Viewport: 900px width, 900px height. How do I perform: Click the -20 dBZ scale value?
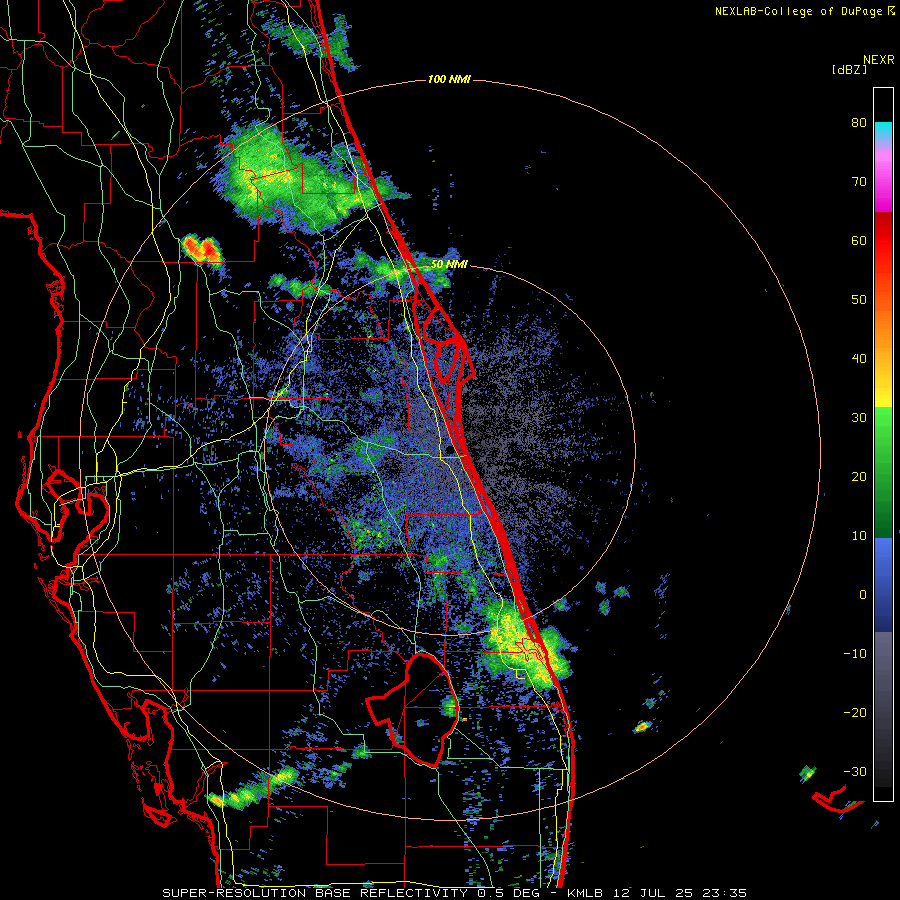click(855, 713)
